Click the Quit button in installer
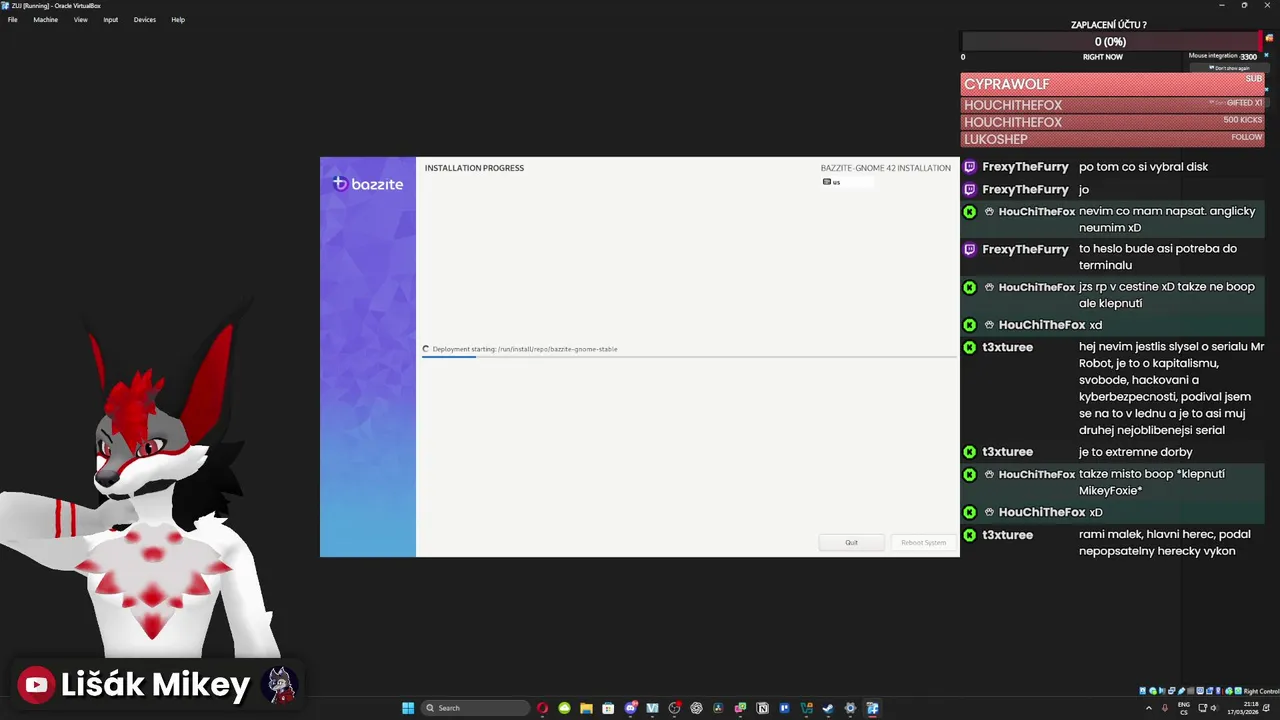 pos(851,542)
